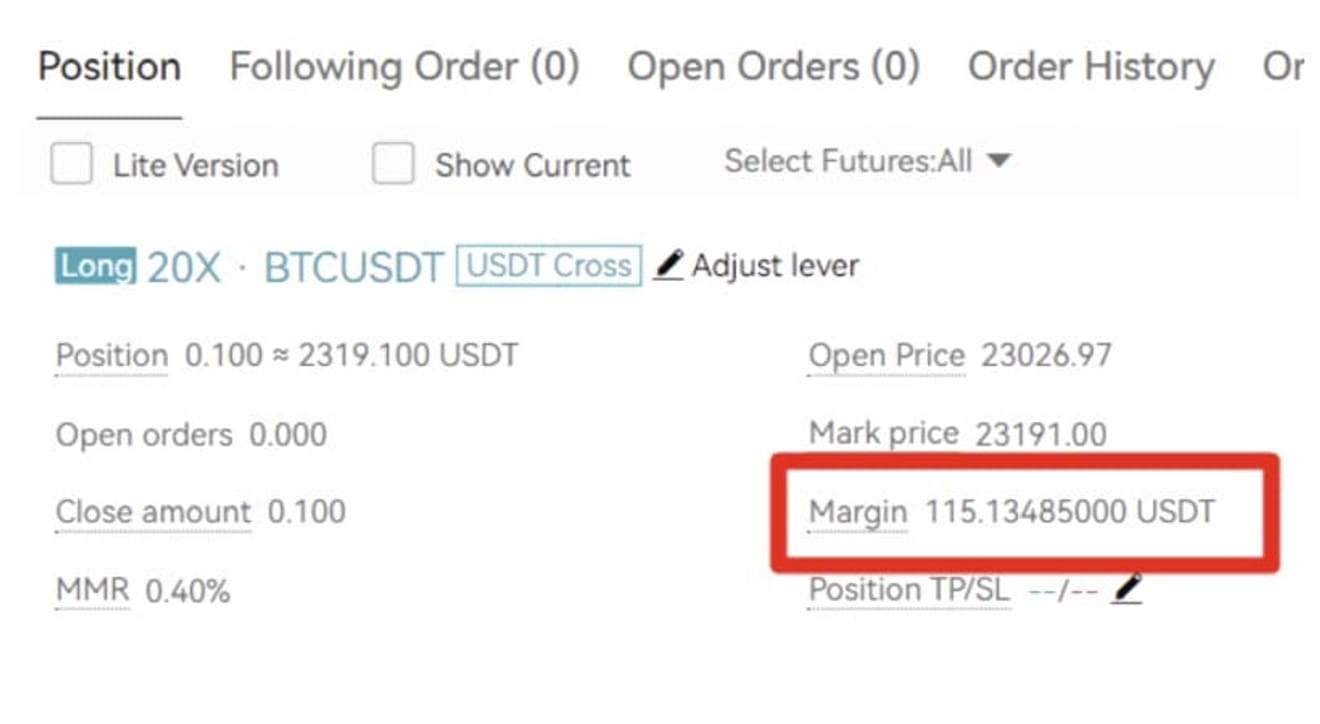The image size is (1320, 724).
Task: Click the Mark price label
Action: click(883, 435)
